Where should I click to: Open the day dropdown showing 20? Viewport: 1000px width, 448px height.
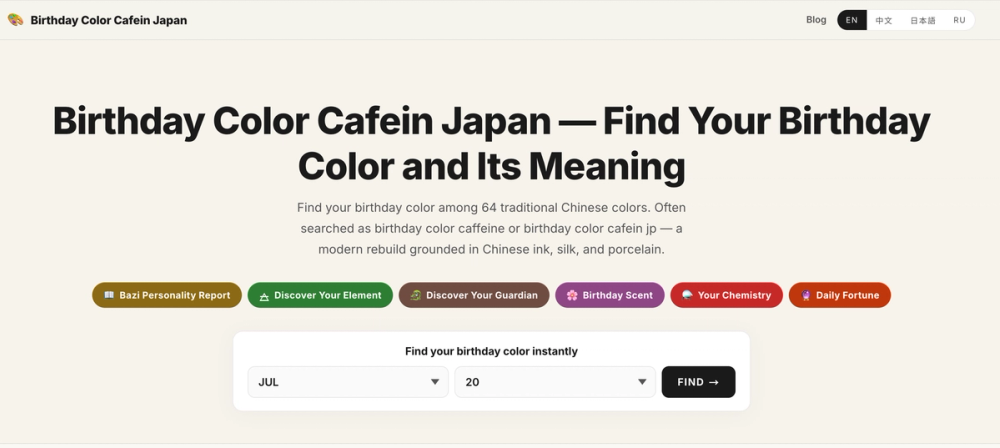[555, 382]
